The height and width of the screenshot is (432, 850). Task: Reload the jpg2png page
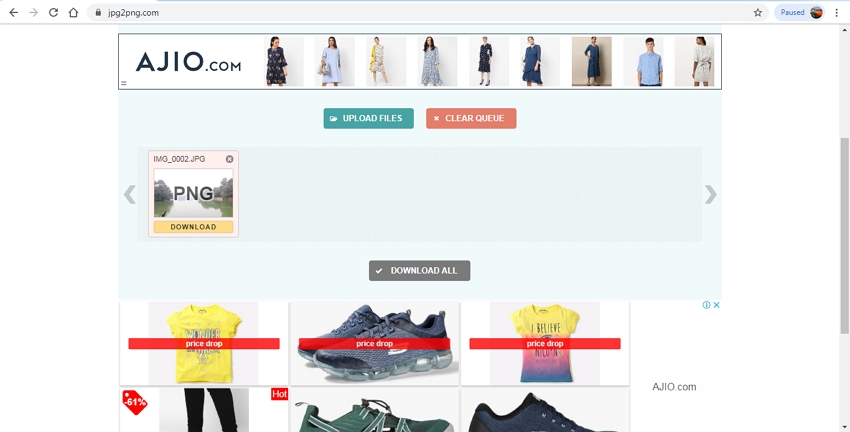pyautogui.click(x=53, y=13)
